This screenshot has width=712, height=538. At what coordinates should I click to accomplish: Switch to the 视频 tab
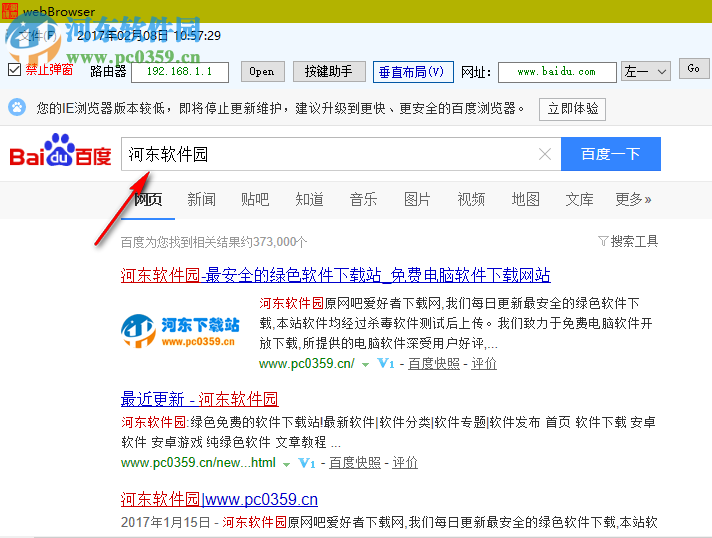click(471, 199)
